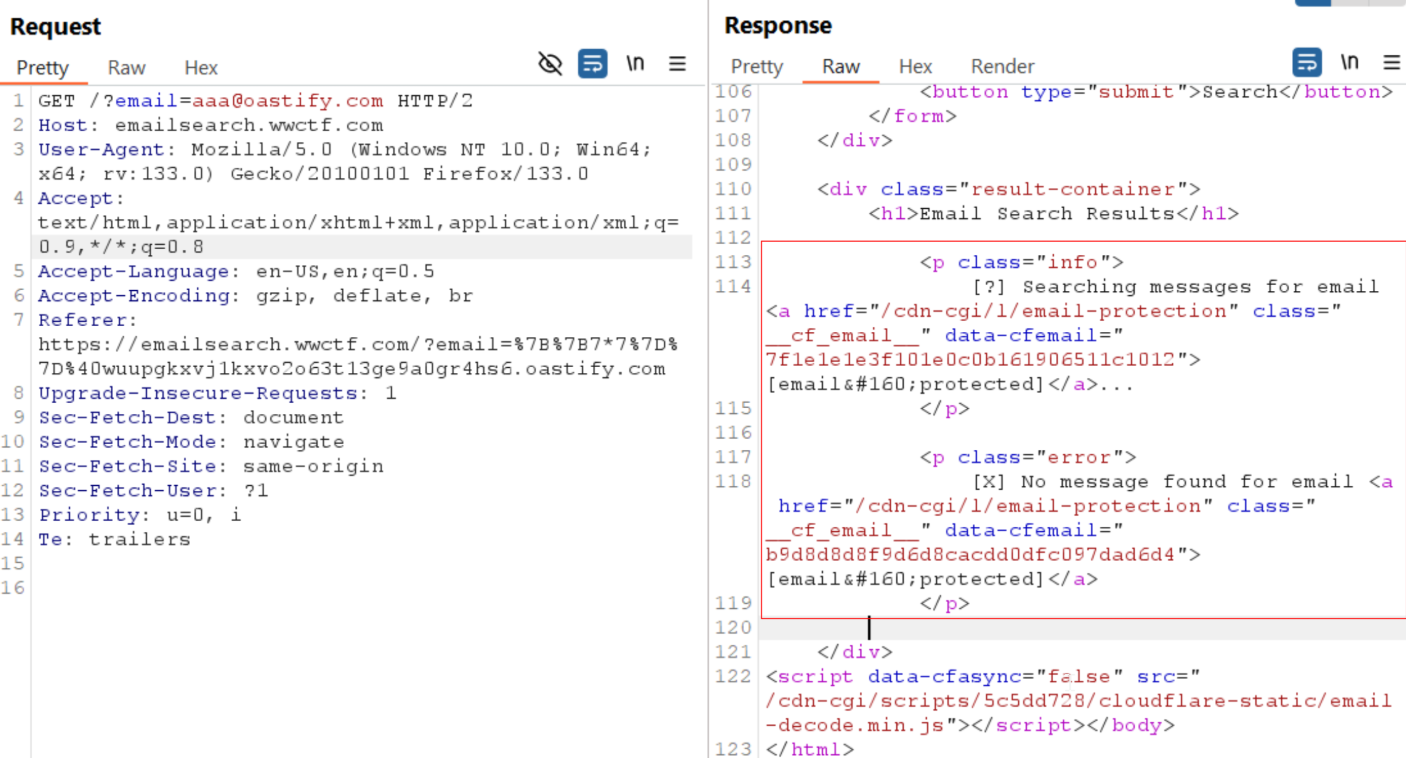
Task: Toggle word wrap icon in Response panel
Action: pos(1307,63)
